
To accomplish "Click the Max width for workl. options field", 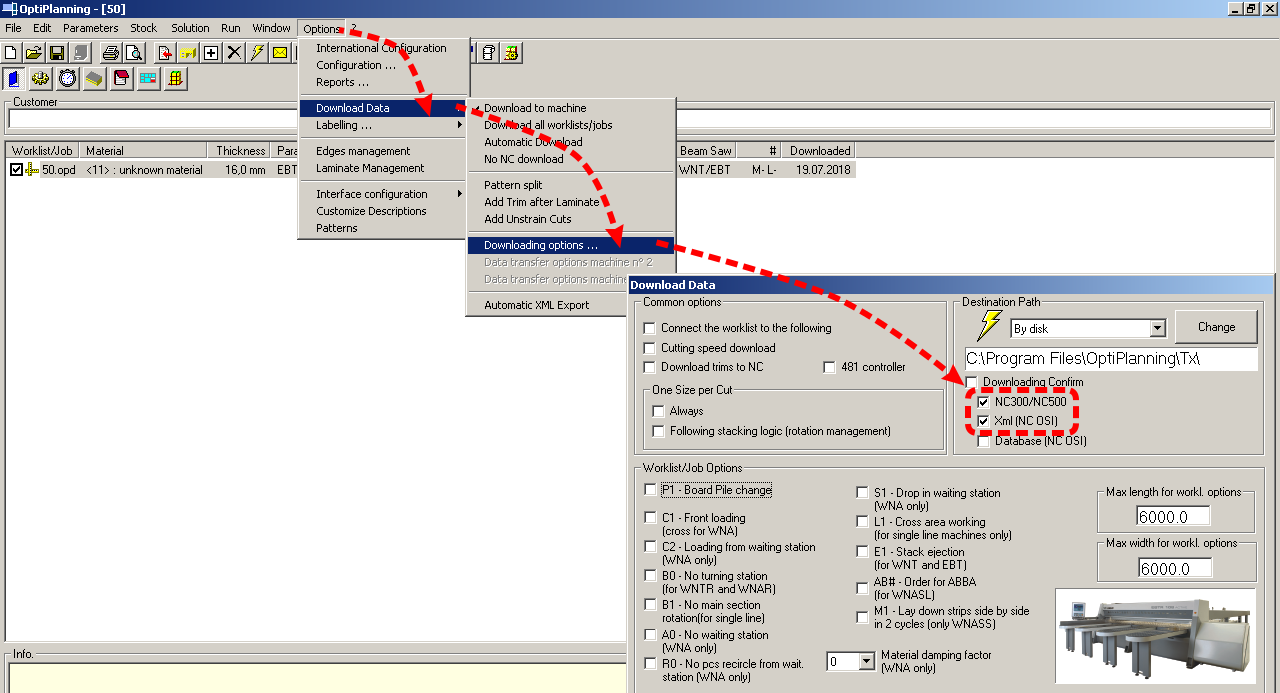I will click(x=1174, y=568).
